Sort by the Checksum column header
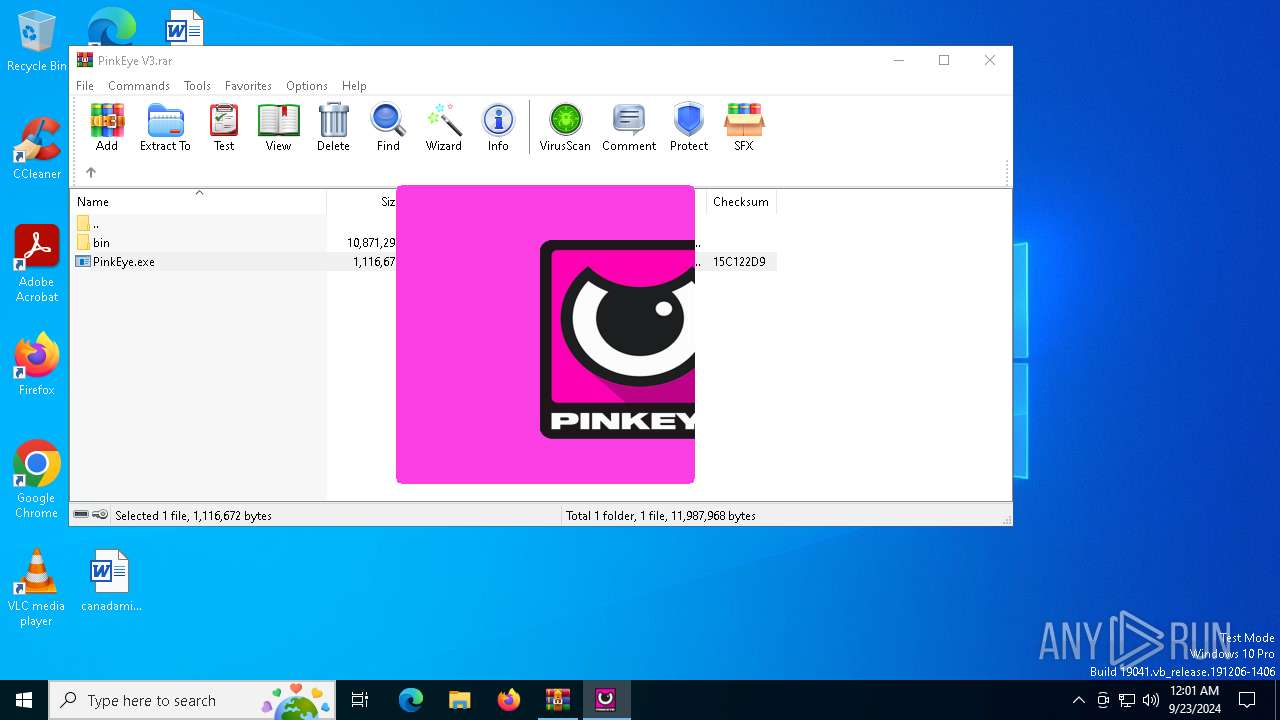 pos(741,202)
